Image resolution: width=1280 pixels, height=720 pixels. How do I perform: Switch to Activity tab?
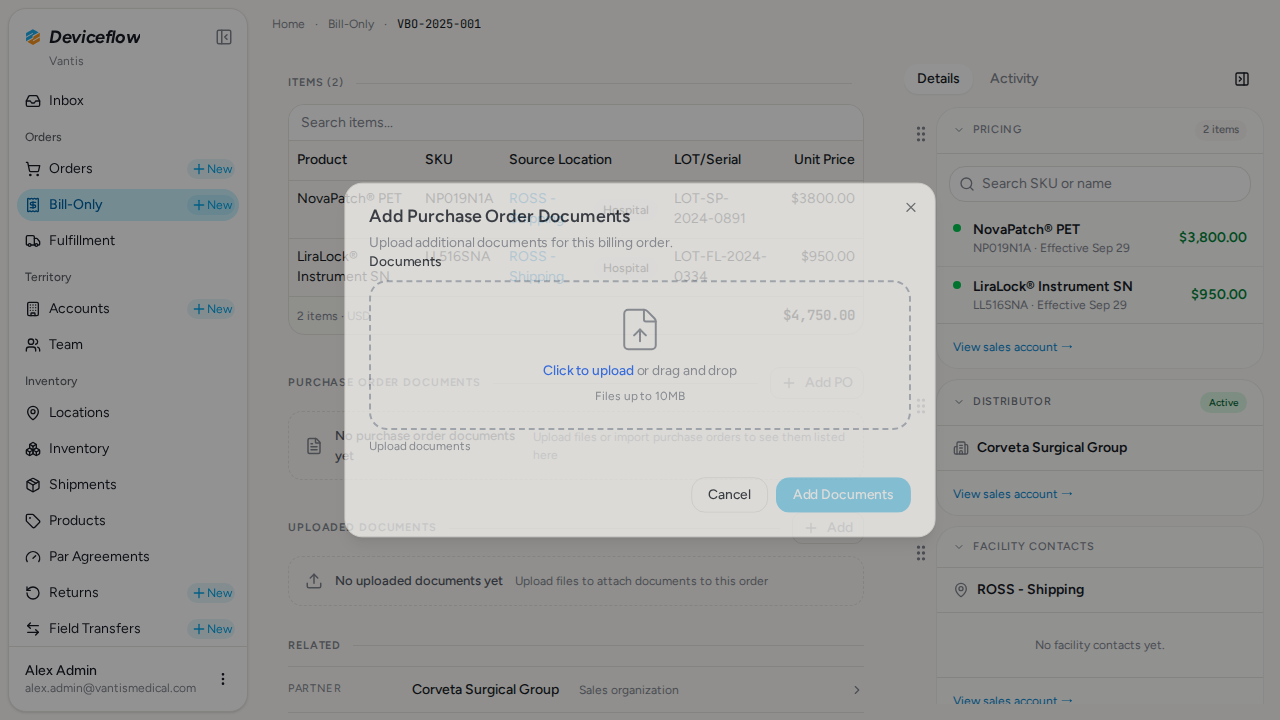(x=1014, y=79)
